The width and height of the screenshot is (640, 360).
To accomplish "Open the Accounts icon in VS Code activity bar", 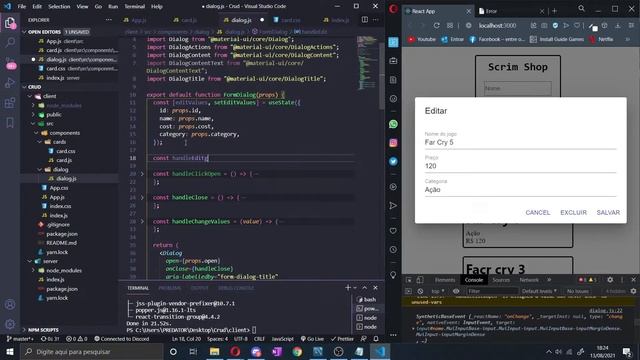I will pos(10,304).
